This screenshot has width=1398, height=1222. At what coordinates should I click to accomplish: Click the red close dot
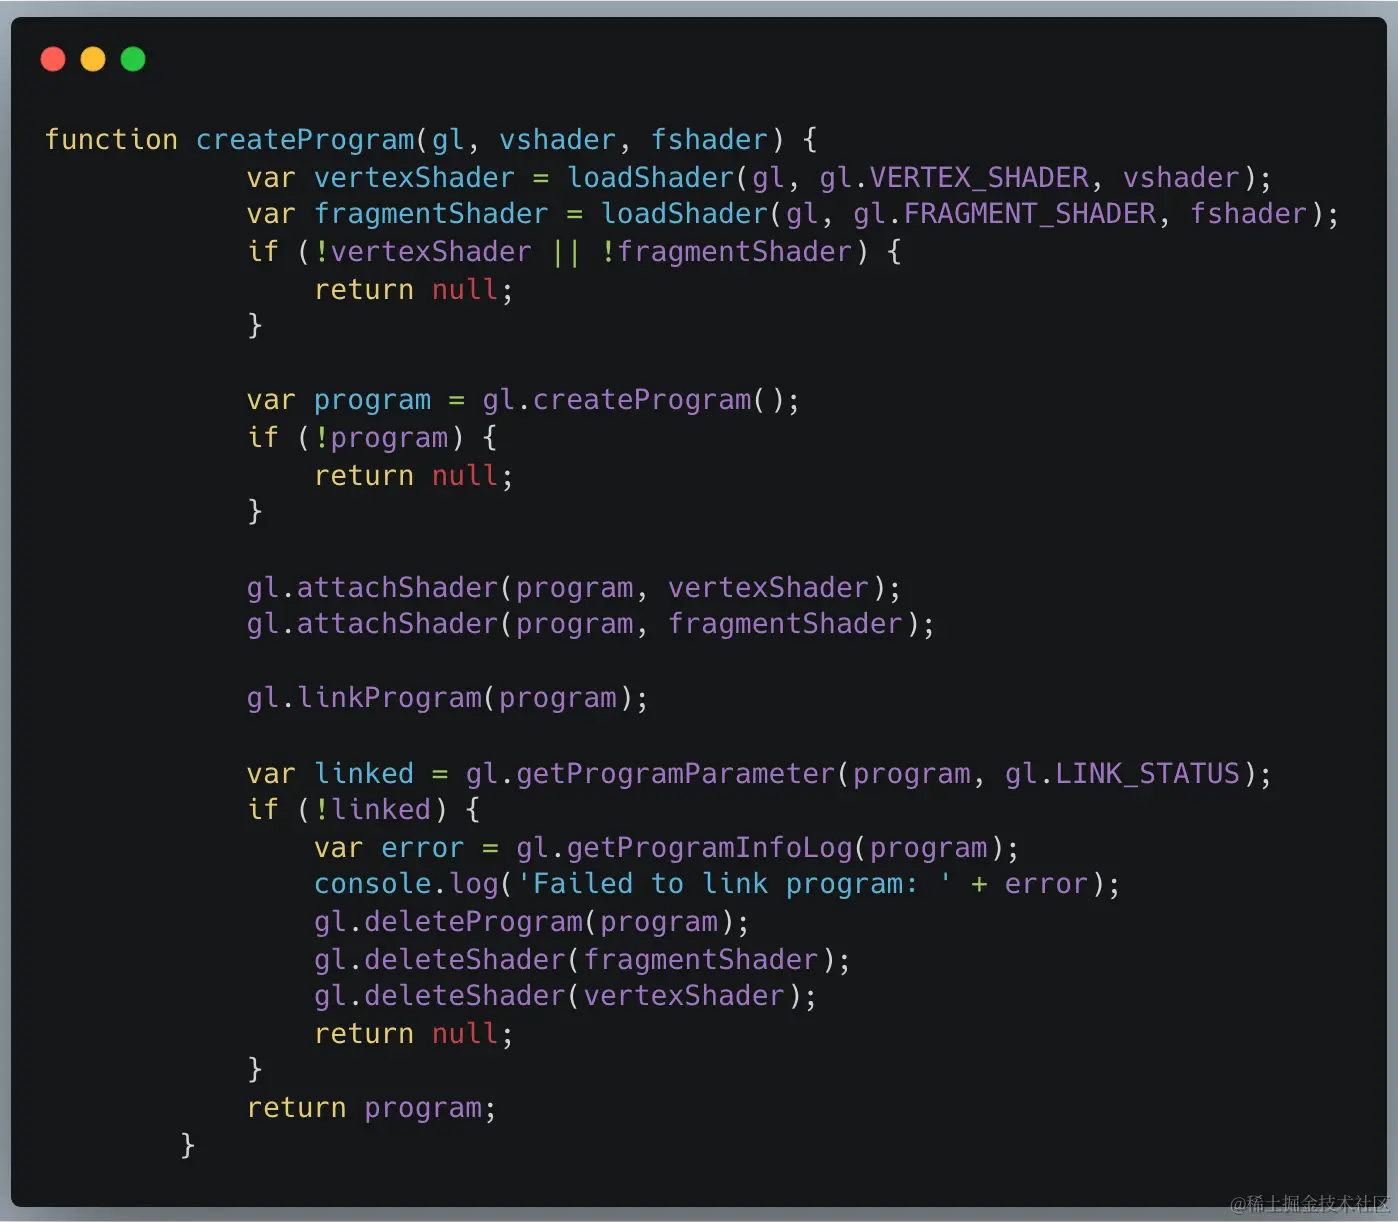(53, 60)
